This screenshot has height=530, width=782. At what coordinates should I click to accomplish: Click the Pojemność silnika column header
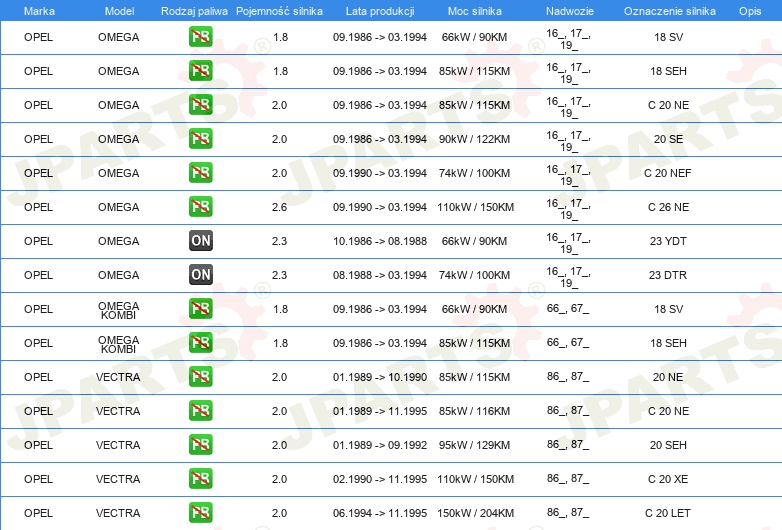click(x=279, y=11)
